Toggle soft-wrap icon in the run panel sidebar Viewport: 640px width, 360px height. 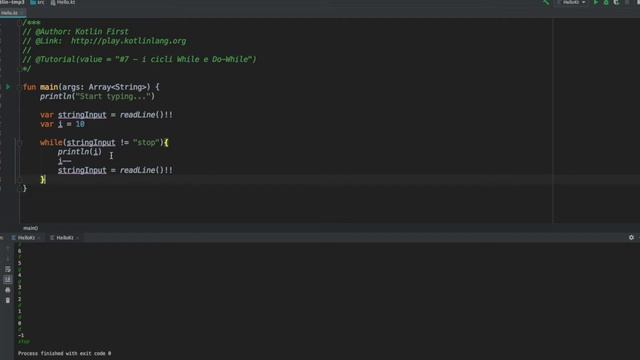(x=8, y=269)
